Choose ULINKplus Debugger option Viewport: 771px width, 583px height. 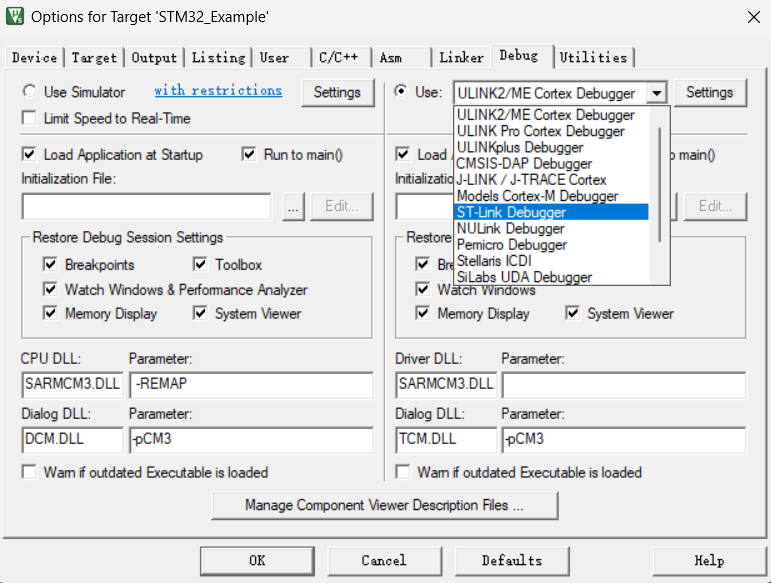tap(551, 147)
